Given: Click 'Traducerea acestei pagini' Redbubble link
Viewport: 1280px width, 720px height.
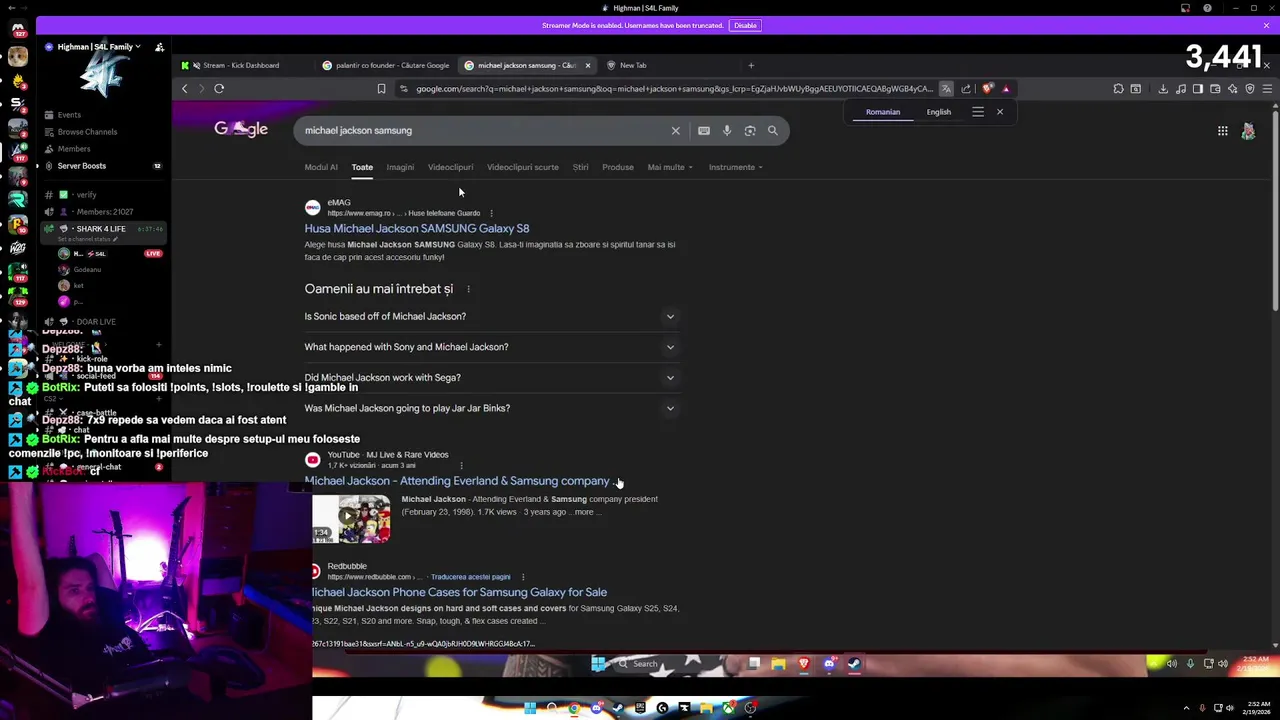Looking at the screenshot, I should click(x=471, y=577).
